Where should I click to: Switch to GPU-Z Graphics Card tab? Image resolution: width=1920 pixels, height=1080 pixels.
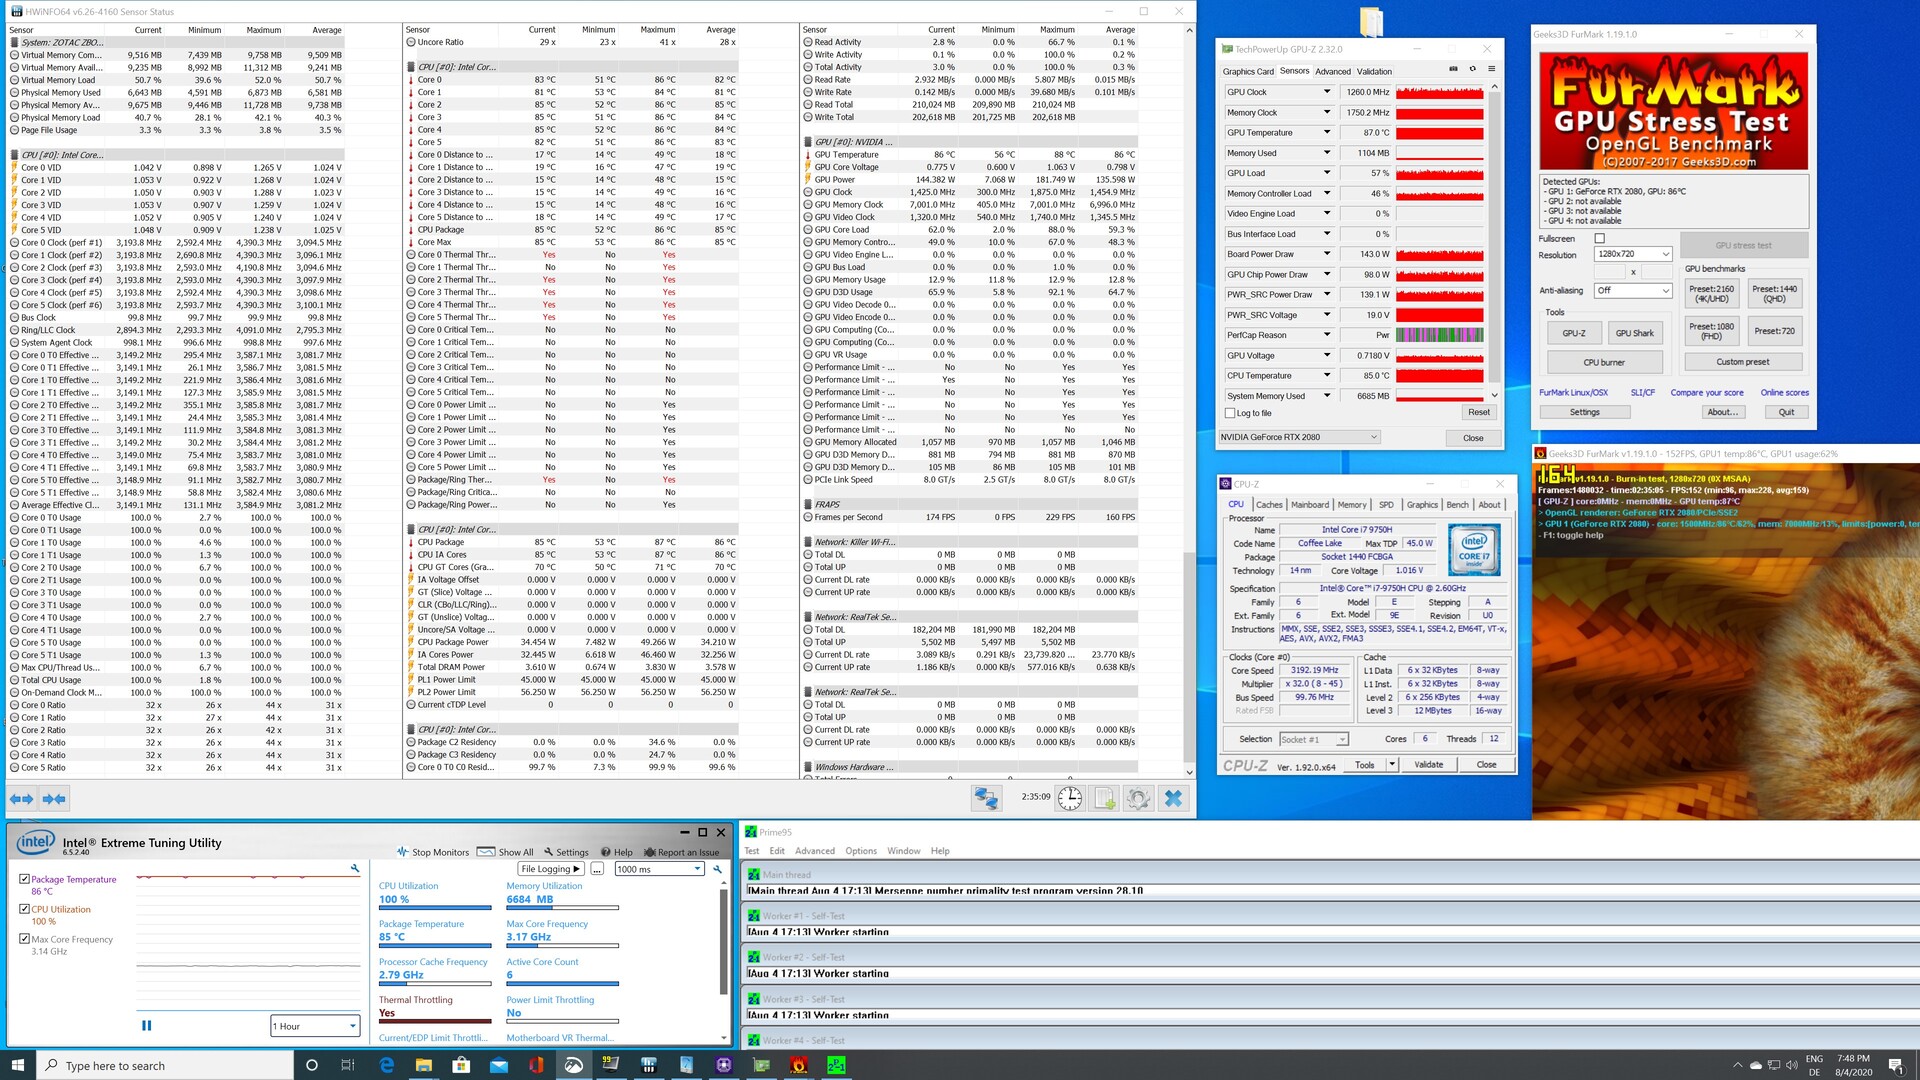(1248, 71)
